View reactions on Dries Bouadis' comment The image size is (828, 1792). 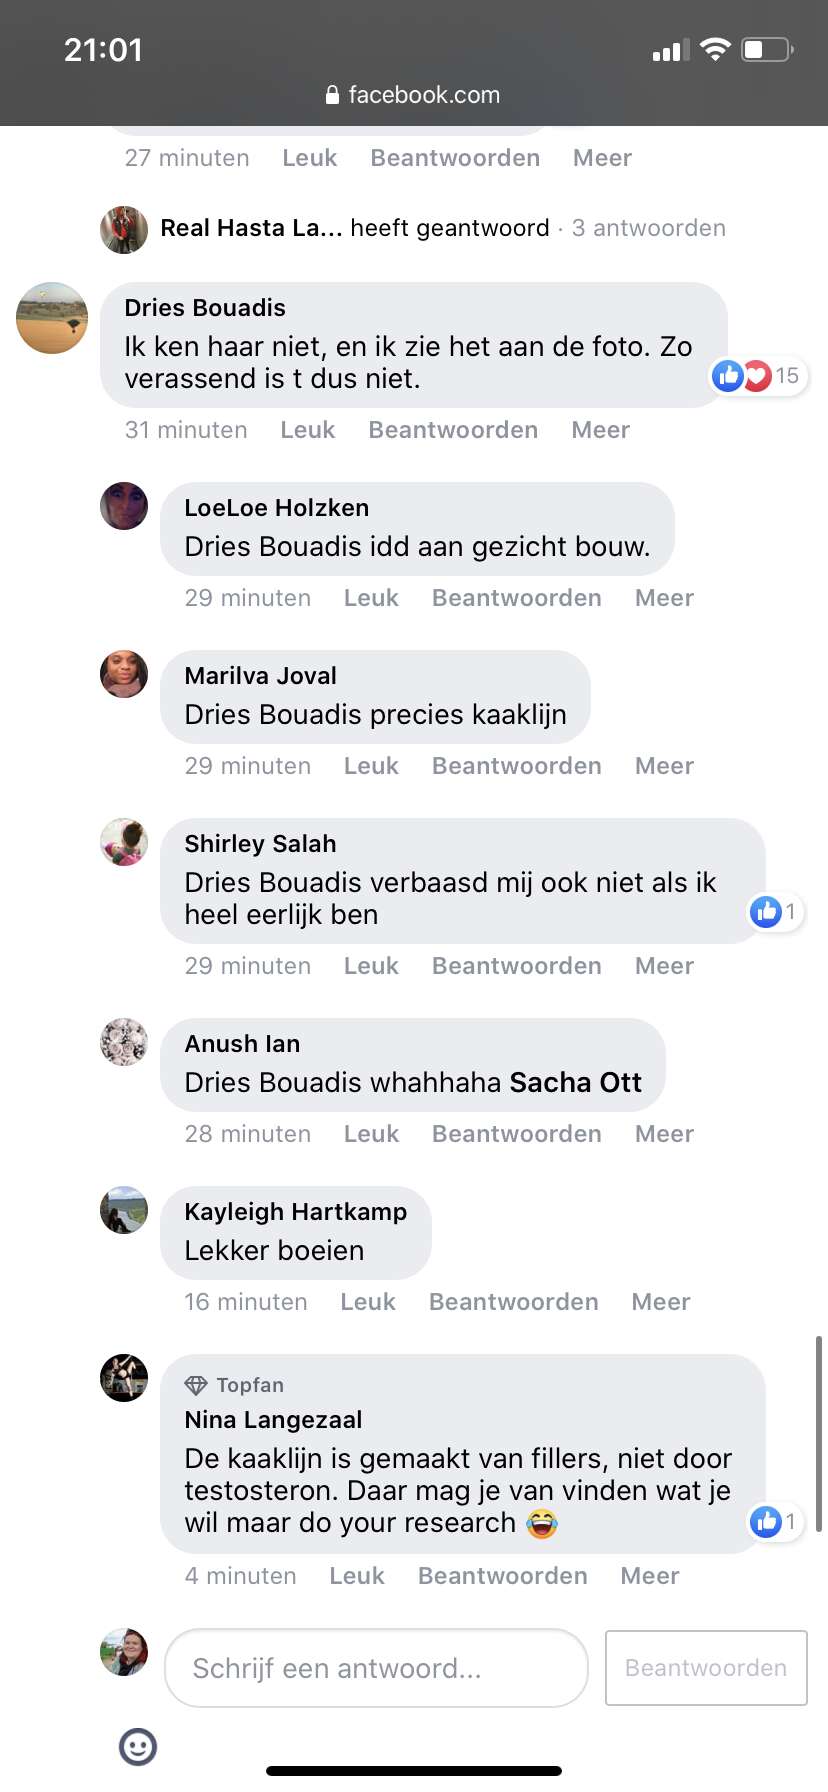pyautogui.click(x=757, y=376)
